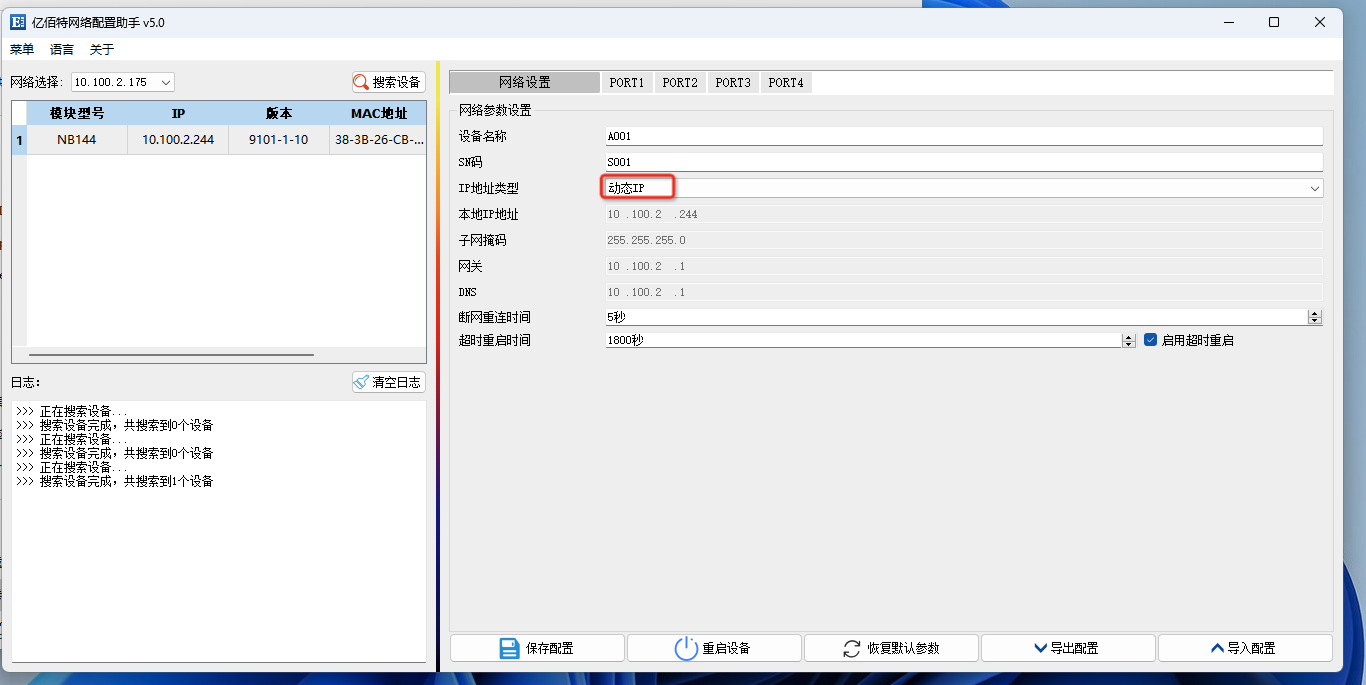Click the 搜索设备 button label
The image size is (1366, 685).
[x=396, y=82]
